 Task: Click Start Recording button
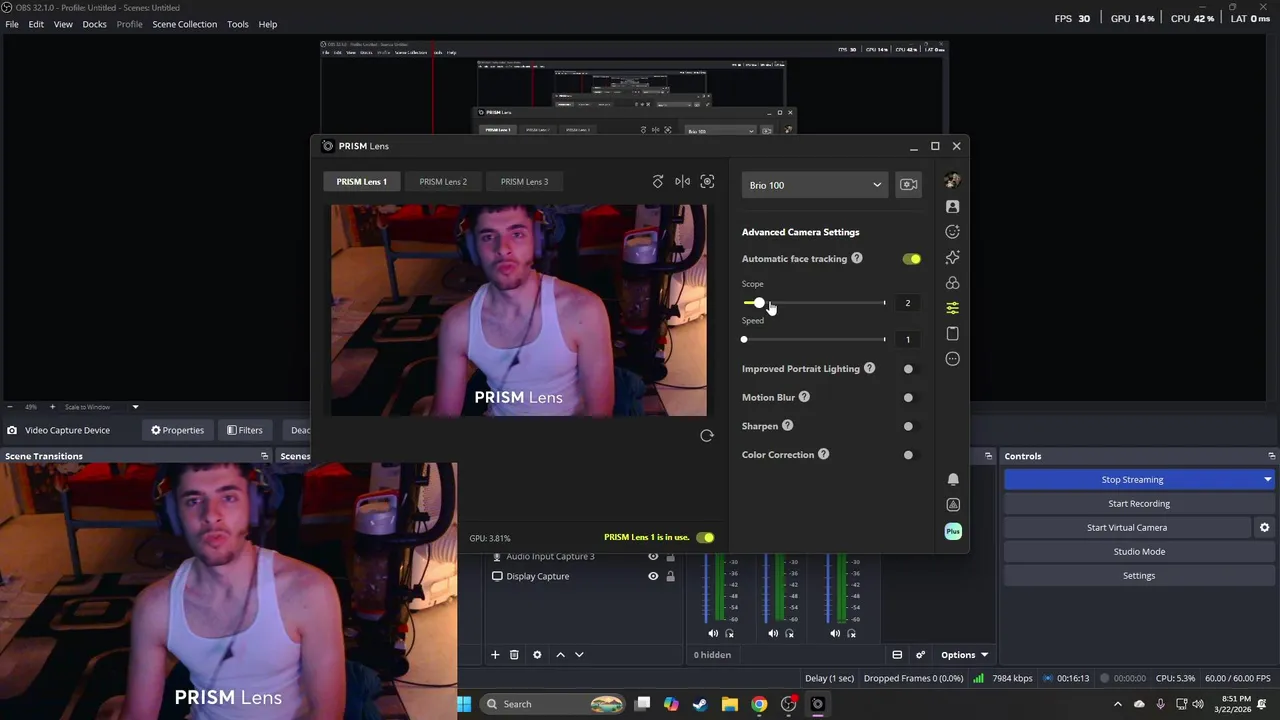coord(1139,504)
